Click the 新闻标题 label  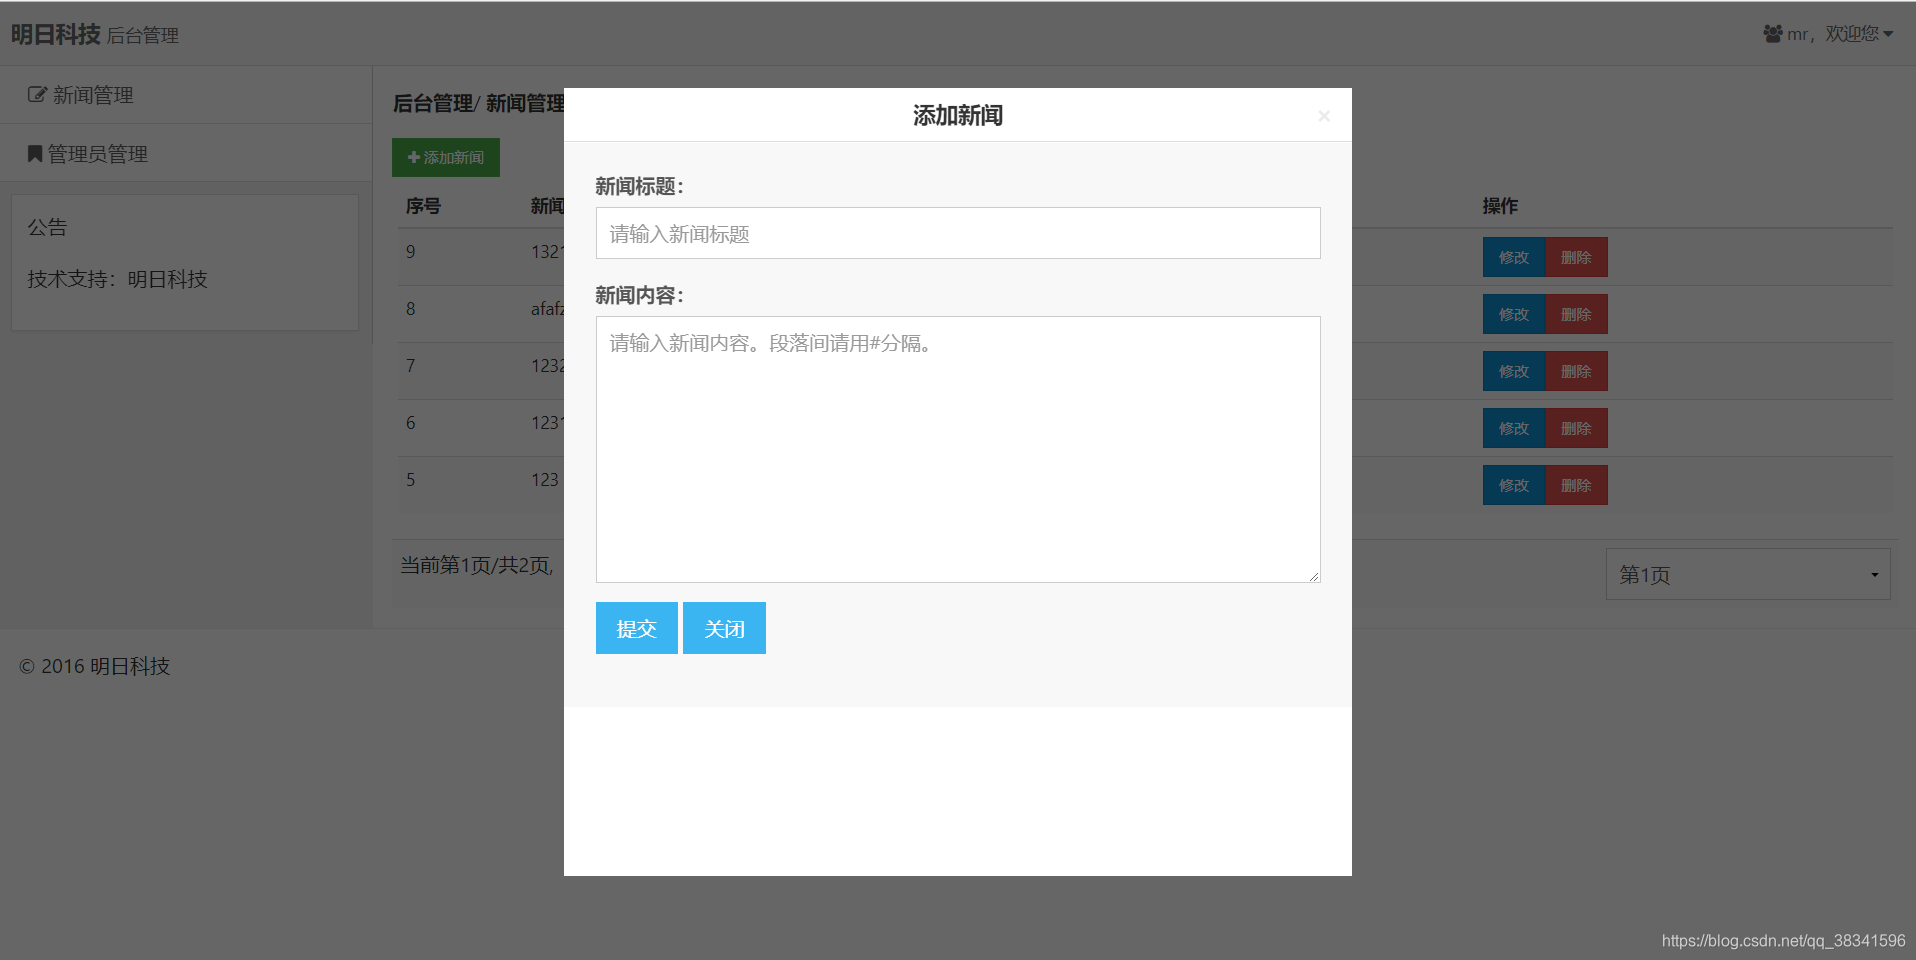[x=639, y=186]
